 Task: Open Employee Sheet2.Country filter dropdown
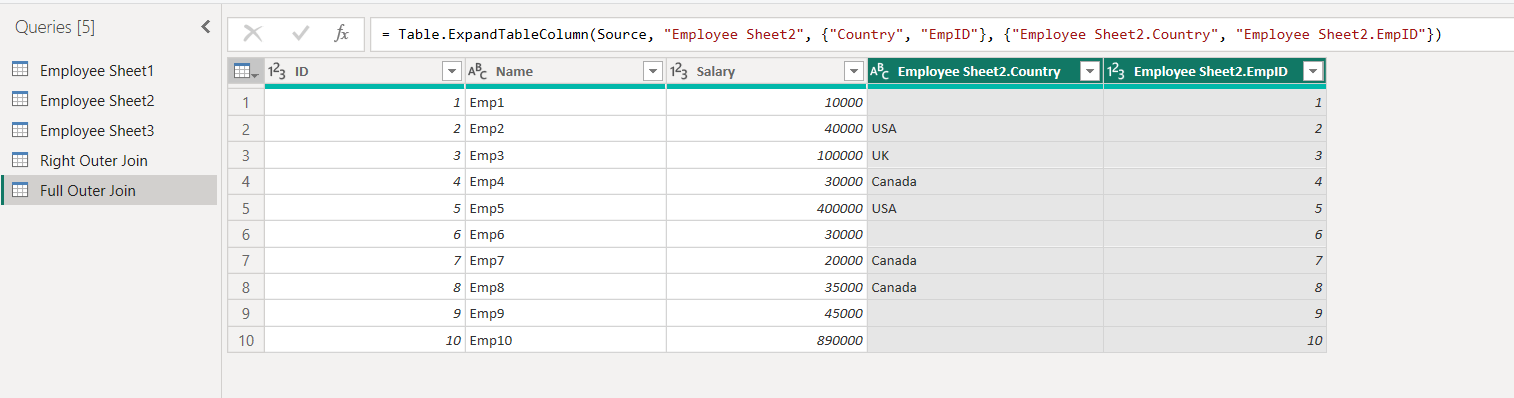coord(1088,71)
